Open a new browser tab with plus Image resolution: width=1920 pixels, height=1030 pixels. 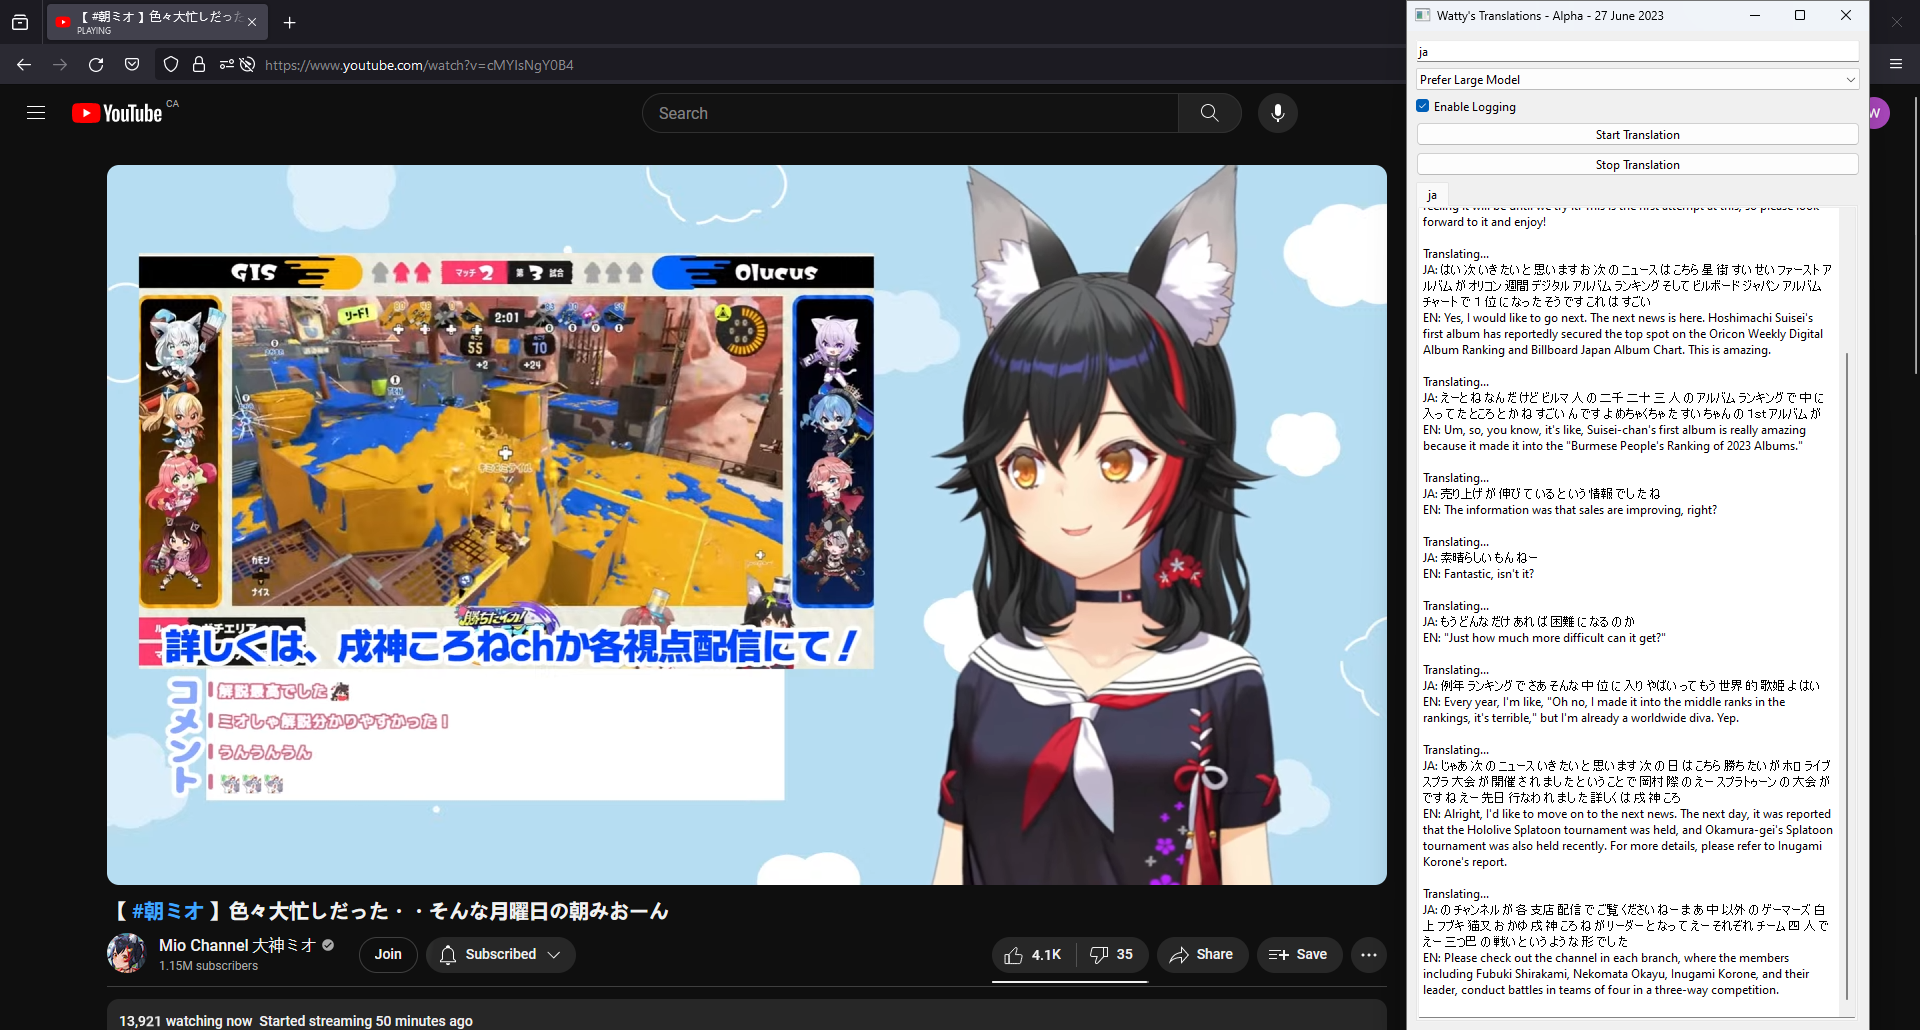[x=289, y=22]
